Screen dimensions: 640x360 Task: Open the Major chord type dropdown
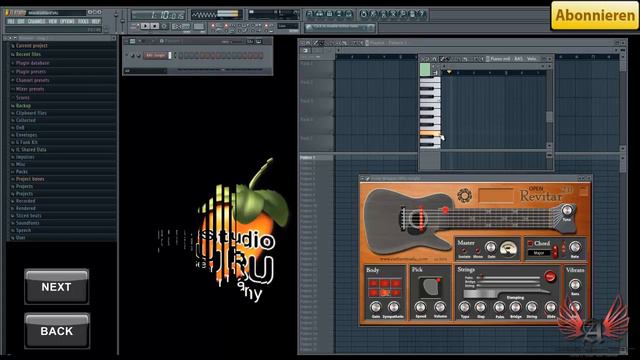540,253
